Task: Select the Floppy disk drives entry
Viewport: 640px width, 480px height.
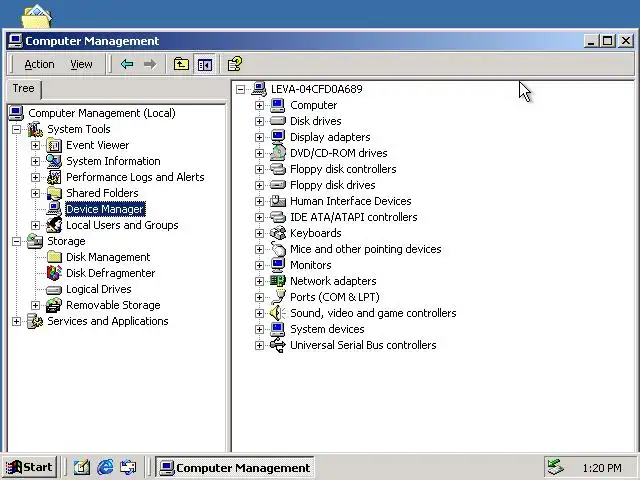Action: point(333,185)
